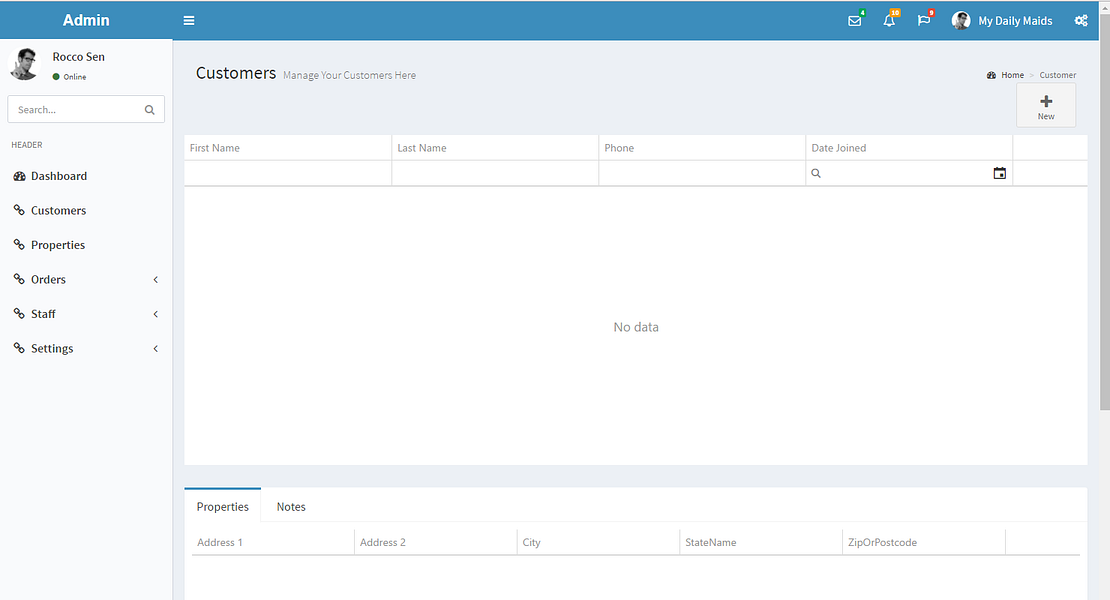1110x600 pixels.
Task: Click the plus icon for New customer
Action: coord(1046,101)
